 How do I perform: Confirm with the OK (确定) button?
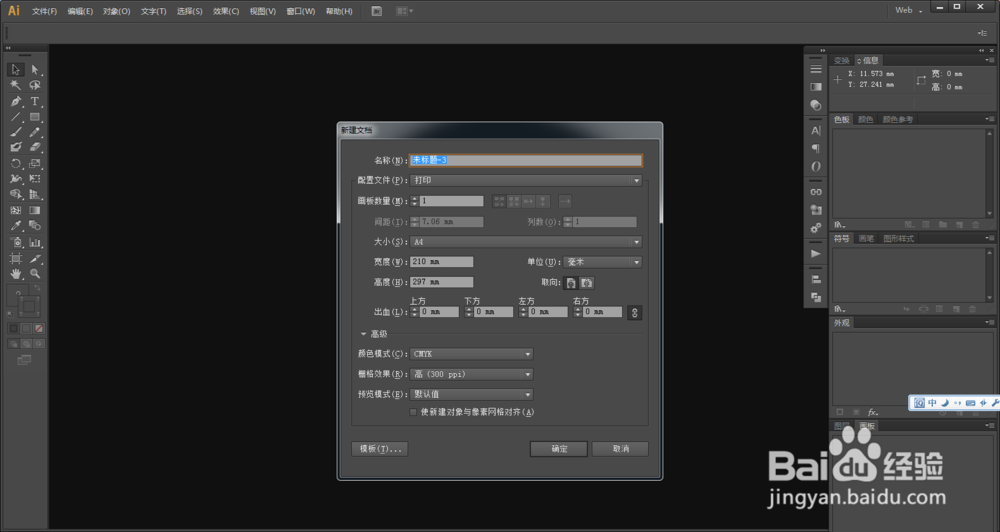click(559, 449)
